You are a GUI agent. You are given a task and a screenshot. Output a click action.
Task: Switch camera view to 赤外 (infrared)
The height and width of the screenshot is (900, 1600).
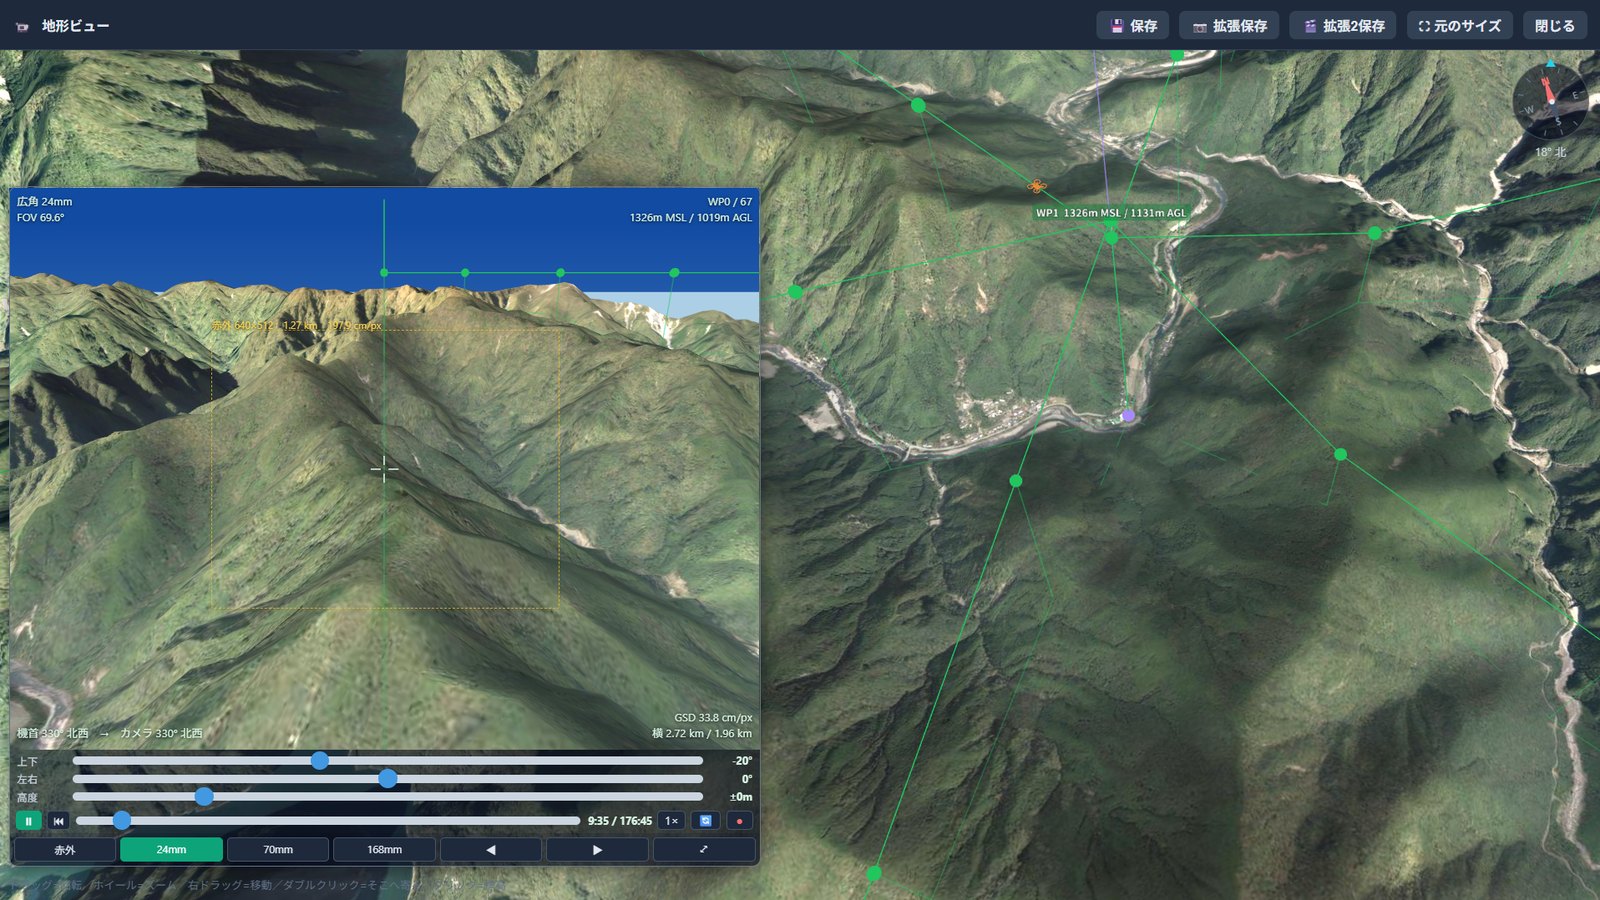(65, 850)
